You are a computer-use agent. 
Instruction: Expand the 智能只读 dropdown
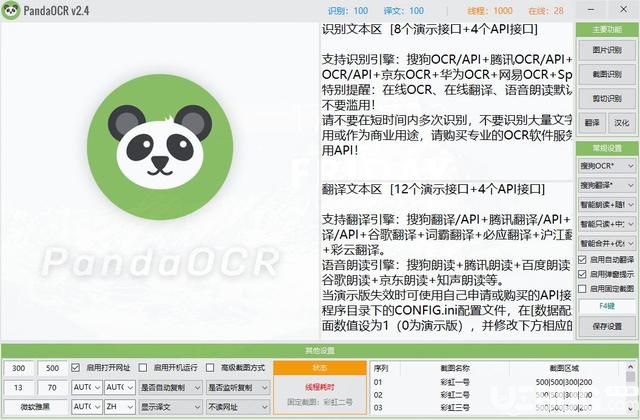[607, 224]
